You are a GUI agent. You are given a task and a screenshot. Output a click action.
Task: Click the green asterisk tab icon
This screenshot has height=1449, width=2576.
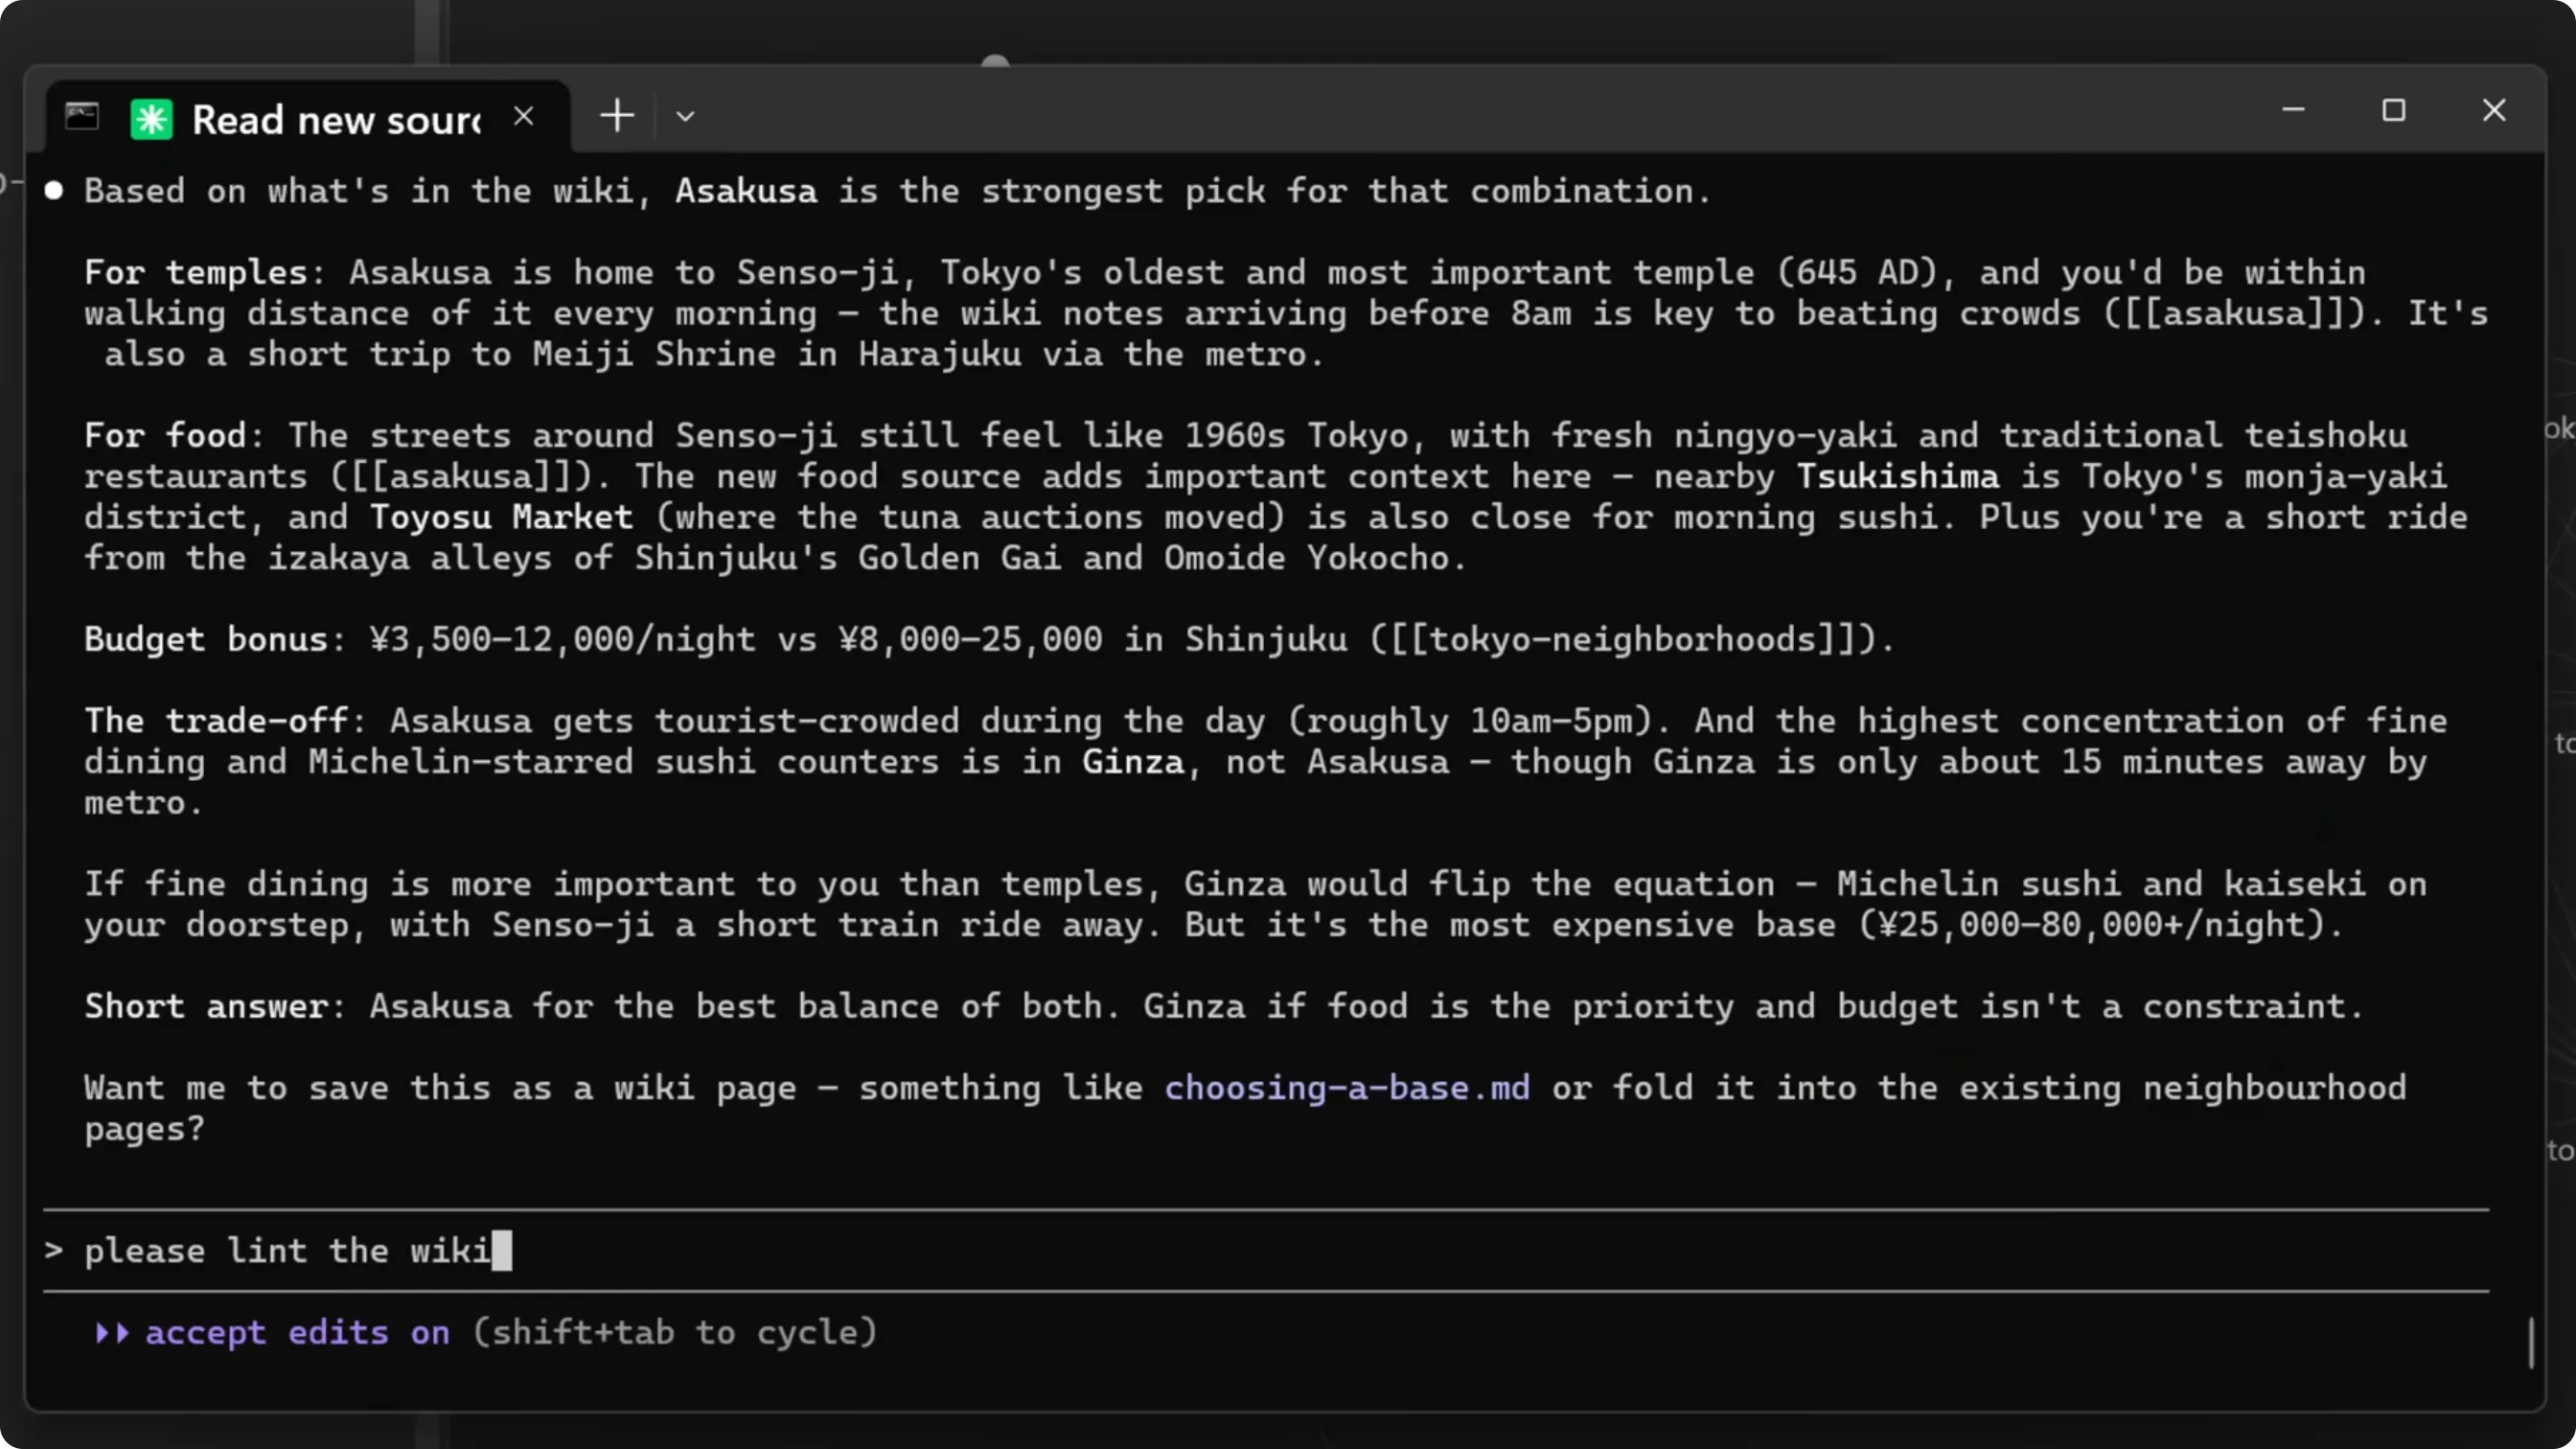click(x=152, y=119)
